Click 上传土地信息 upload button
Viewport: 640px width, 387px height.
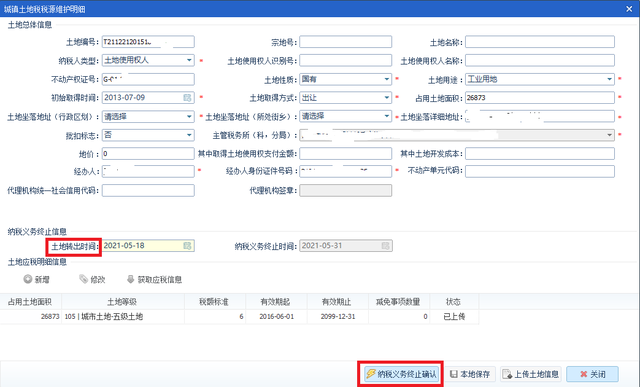(531, 374)
